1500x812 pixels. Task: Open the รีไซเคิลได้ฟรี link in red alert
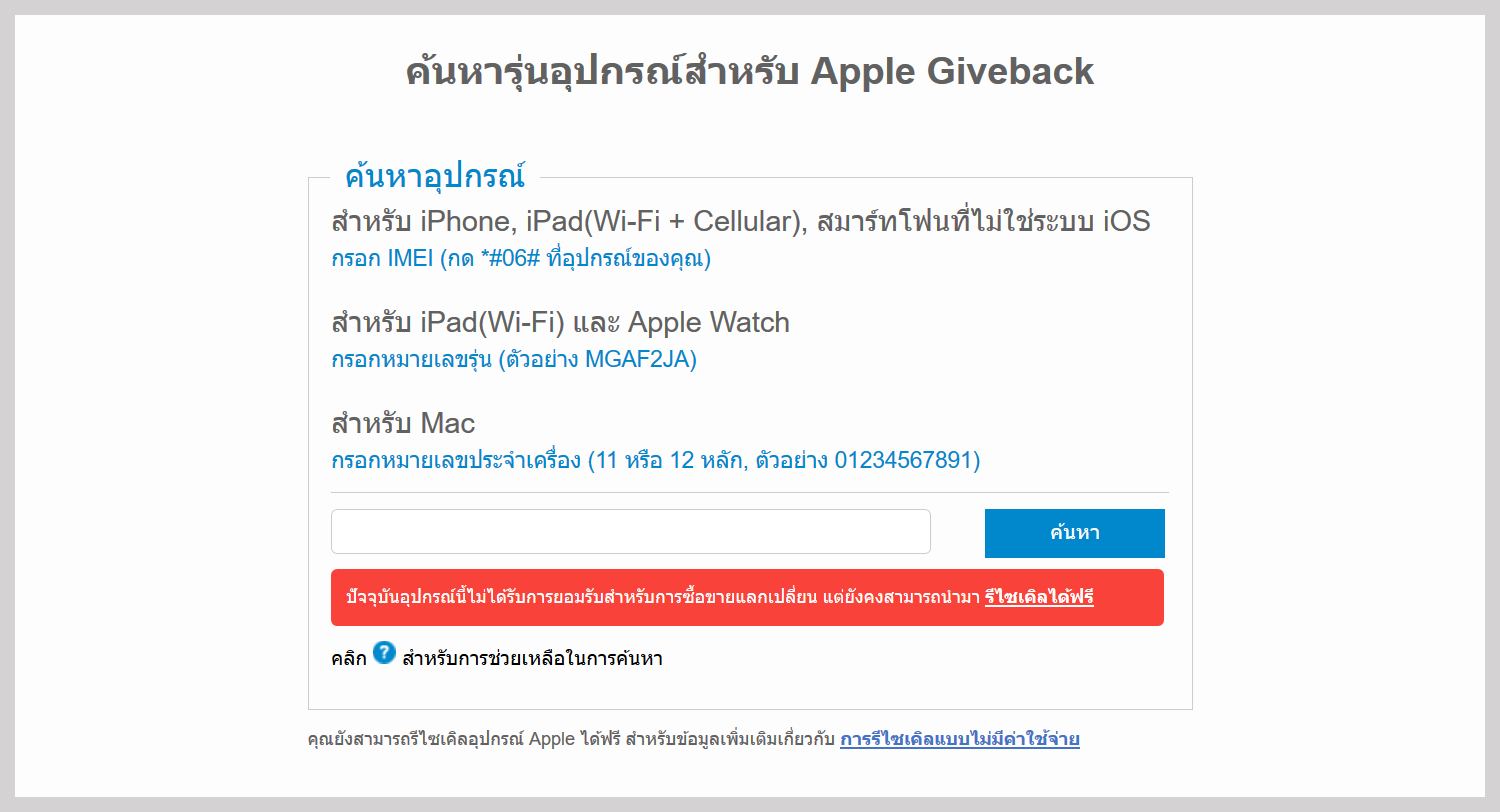click(1039, 598)
